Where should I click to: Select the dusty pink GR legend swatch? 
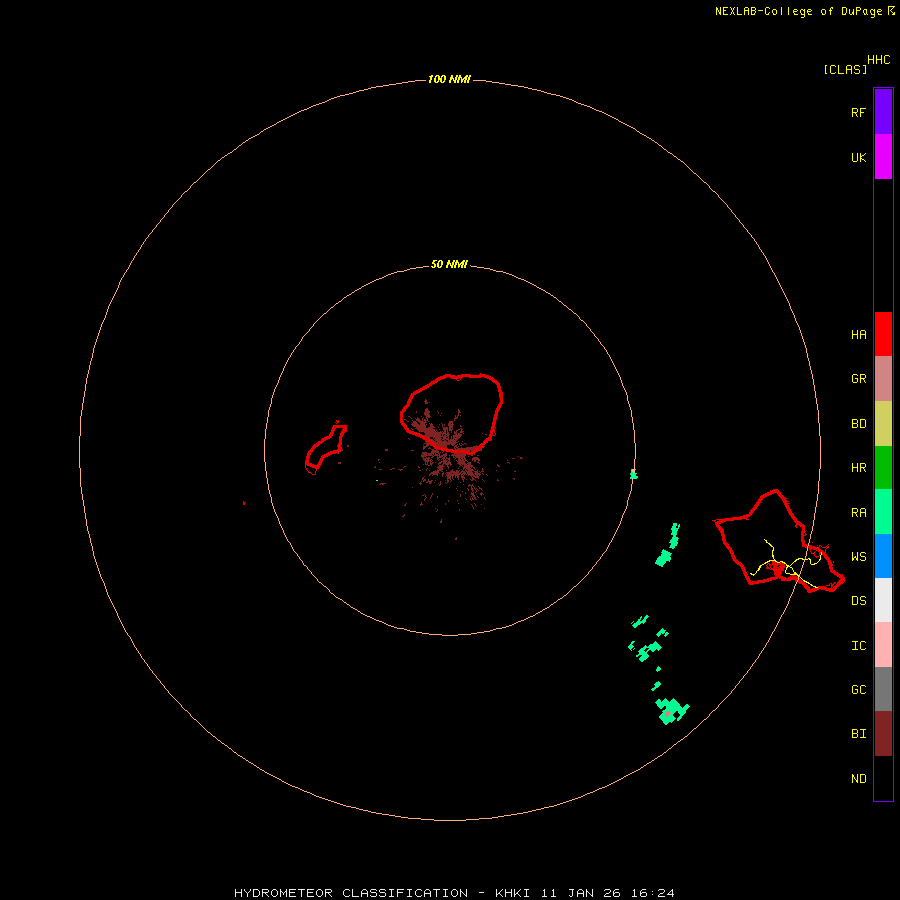pyautogui.click(x=883, y=378)
